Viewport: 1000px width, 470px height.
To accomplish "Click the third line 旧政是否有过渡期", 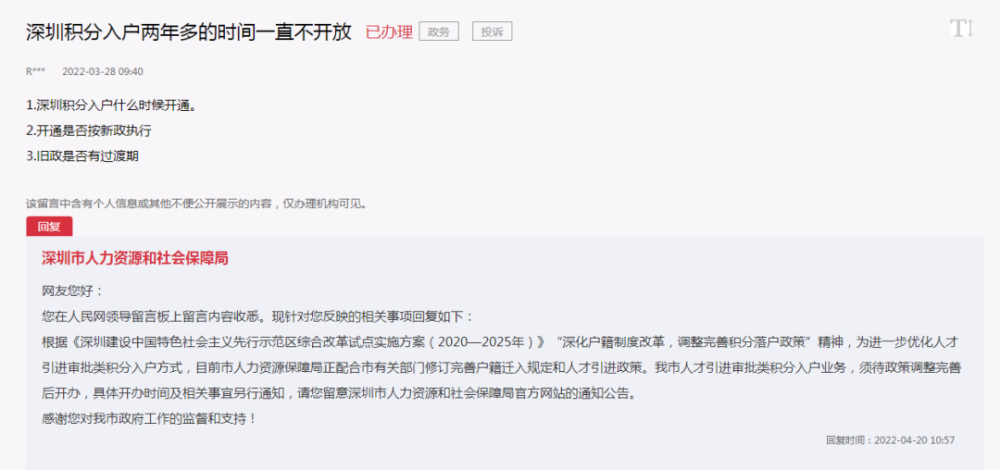I will (82, 156).
